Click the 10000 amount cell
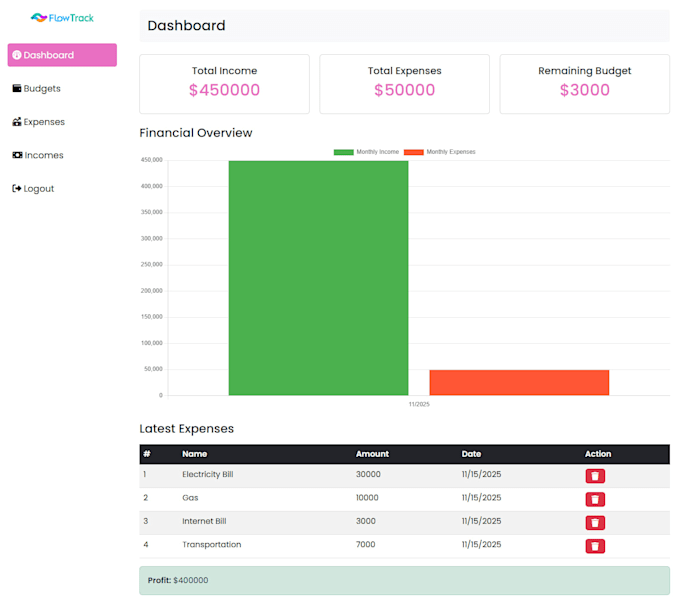This screenshot has height=613, width=680. [367, 498]
